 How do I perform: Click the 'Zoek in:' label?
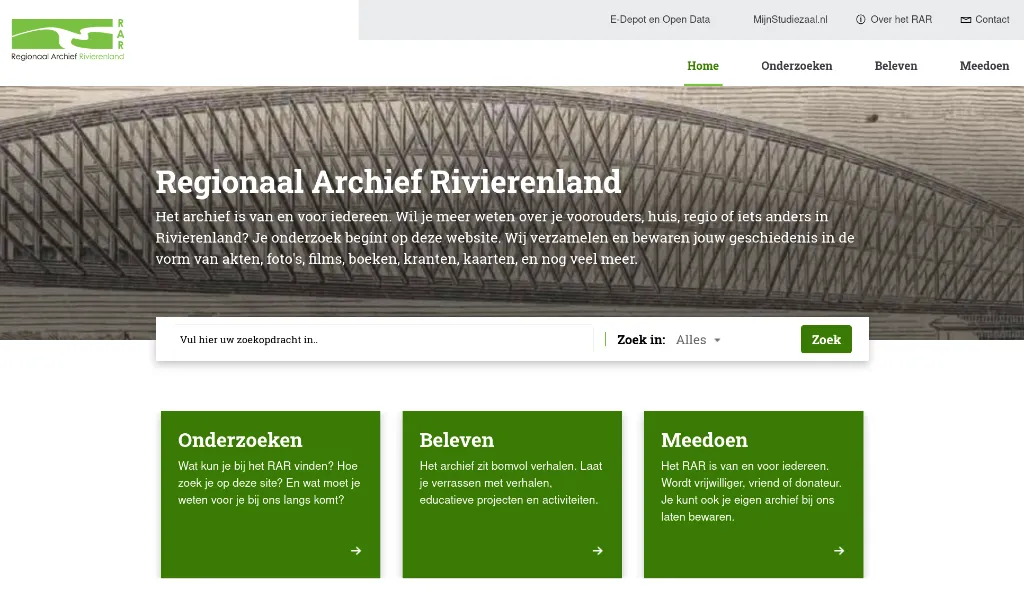tap(641, 340)
